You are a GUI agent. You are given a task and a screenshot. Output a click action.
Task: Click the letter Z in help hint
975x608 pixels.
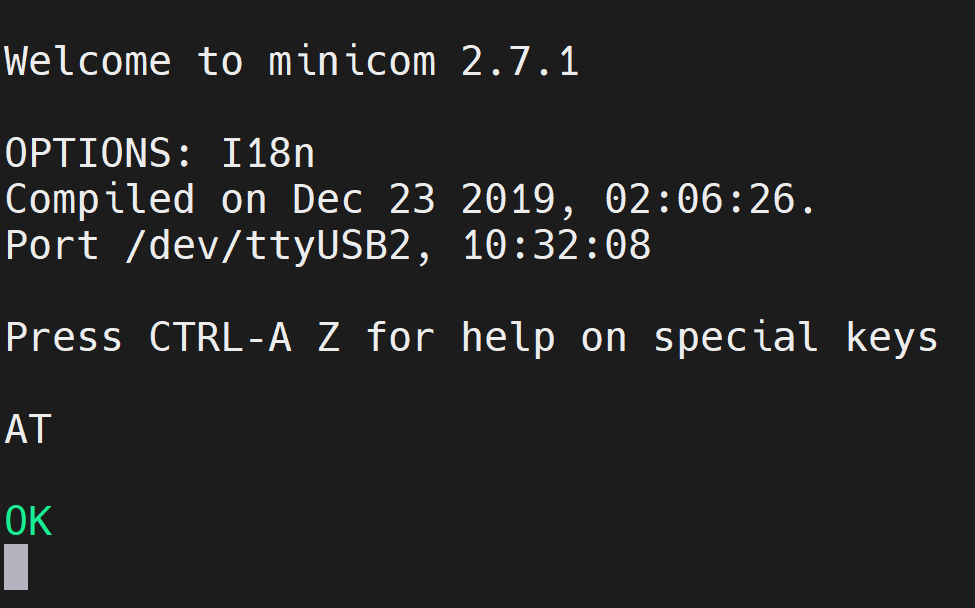pyautogui.click(x=329, y=337)
